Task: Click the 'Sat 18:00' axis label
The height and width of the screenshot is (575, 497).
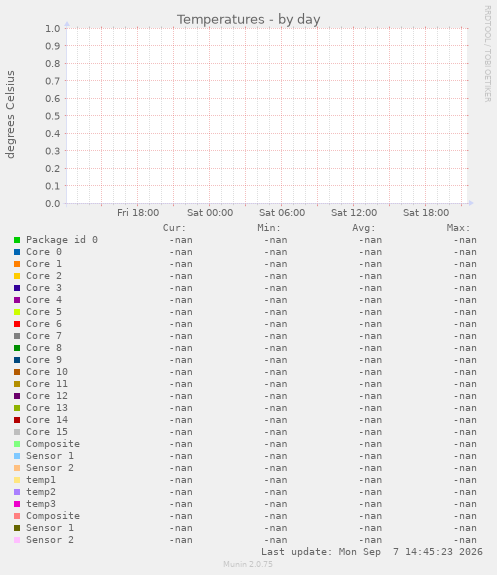Action: pyautogui.click(x=426, y=213)
